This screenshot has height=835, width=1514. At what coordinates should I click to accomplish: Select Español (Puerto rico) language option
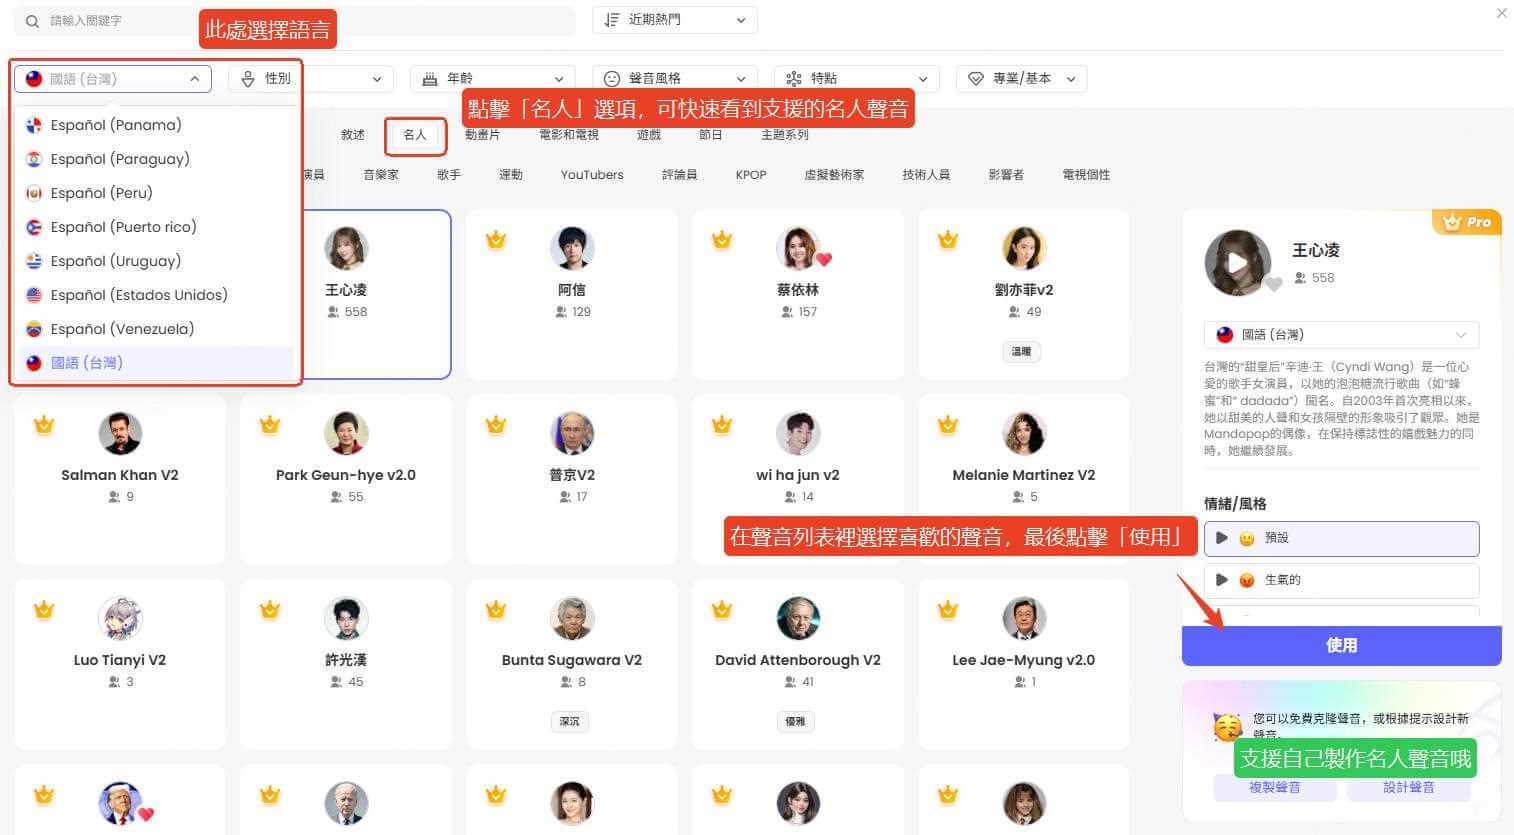157,227
